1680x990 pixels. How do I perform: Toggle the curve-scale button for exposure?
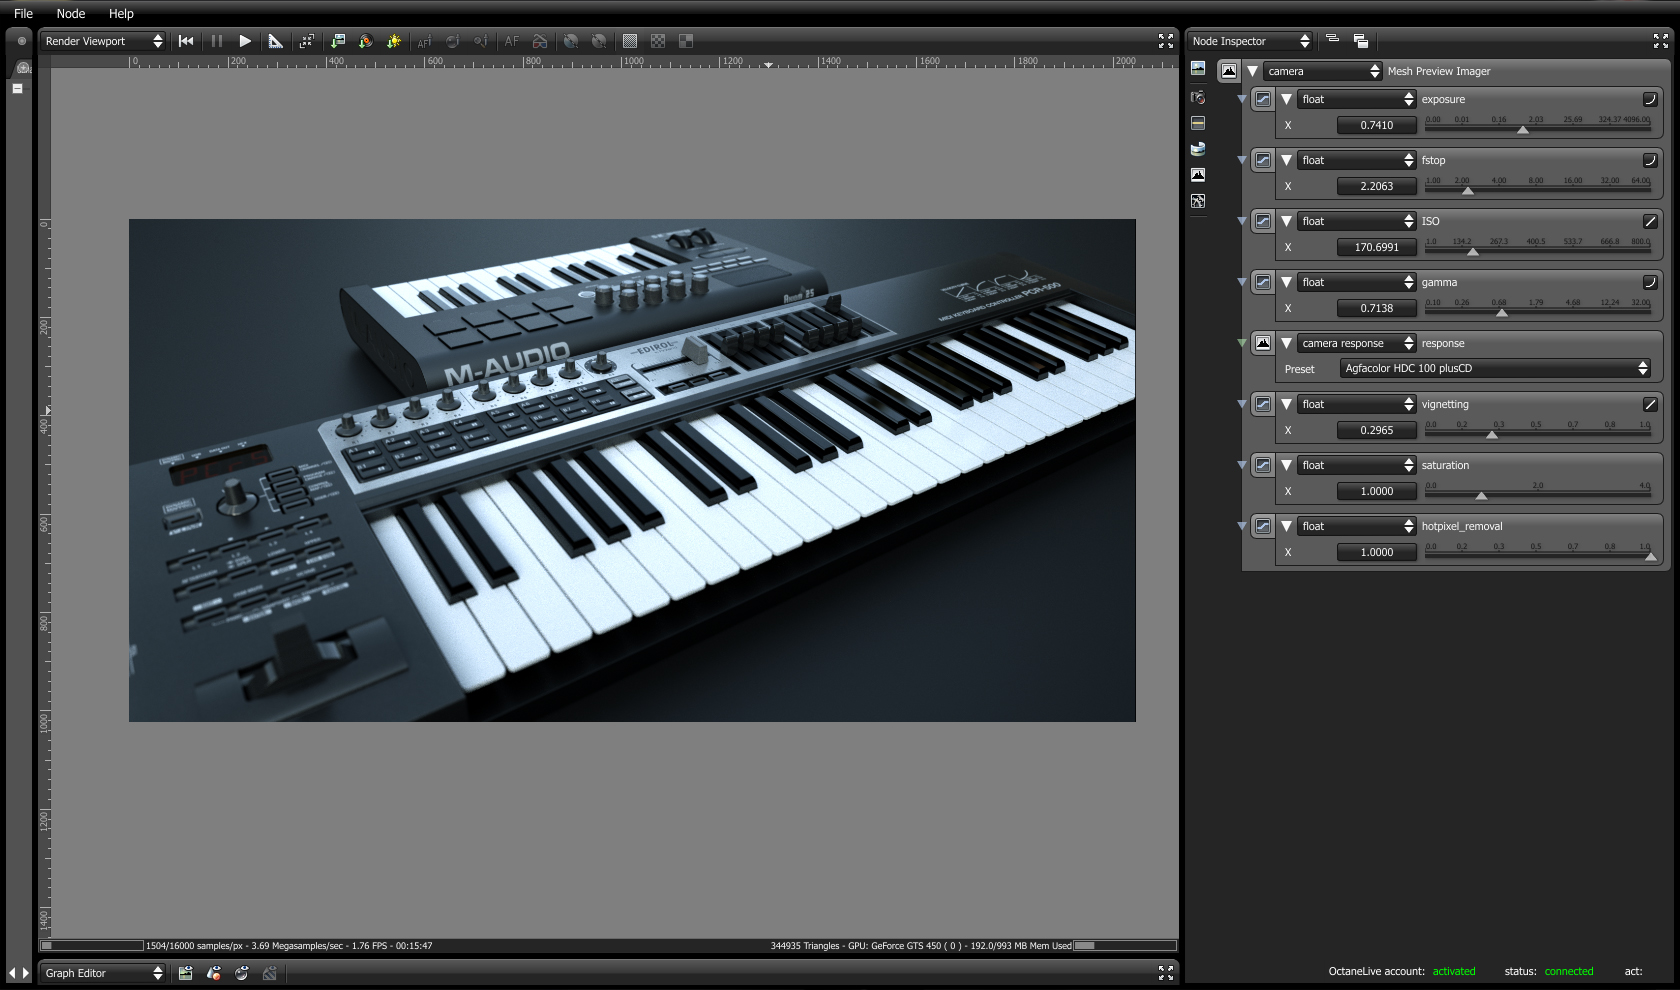[1650, 99]
